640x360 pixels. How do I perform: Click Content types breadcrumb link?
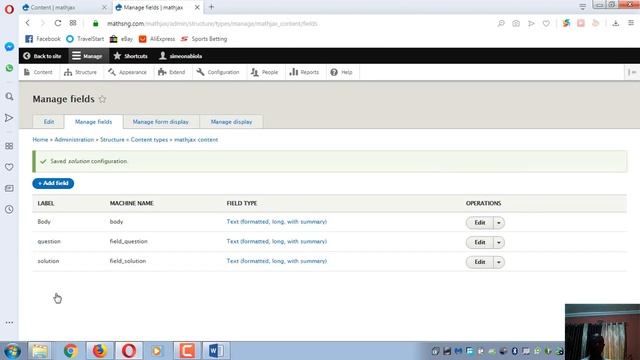pyautogui.click(x=149, y=140)
